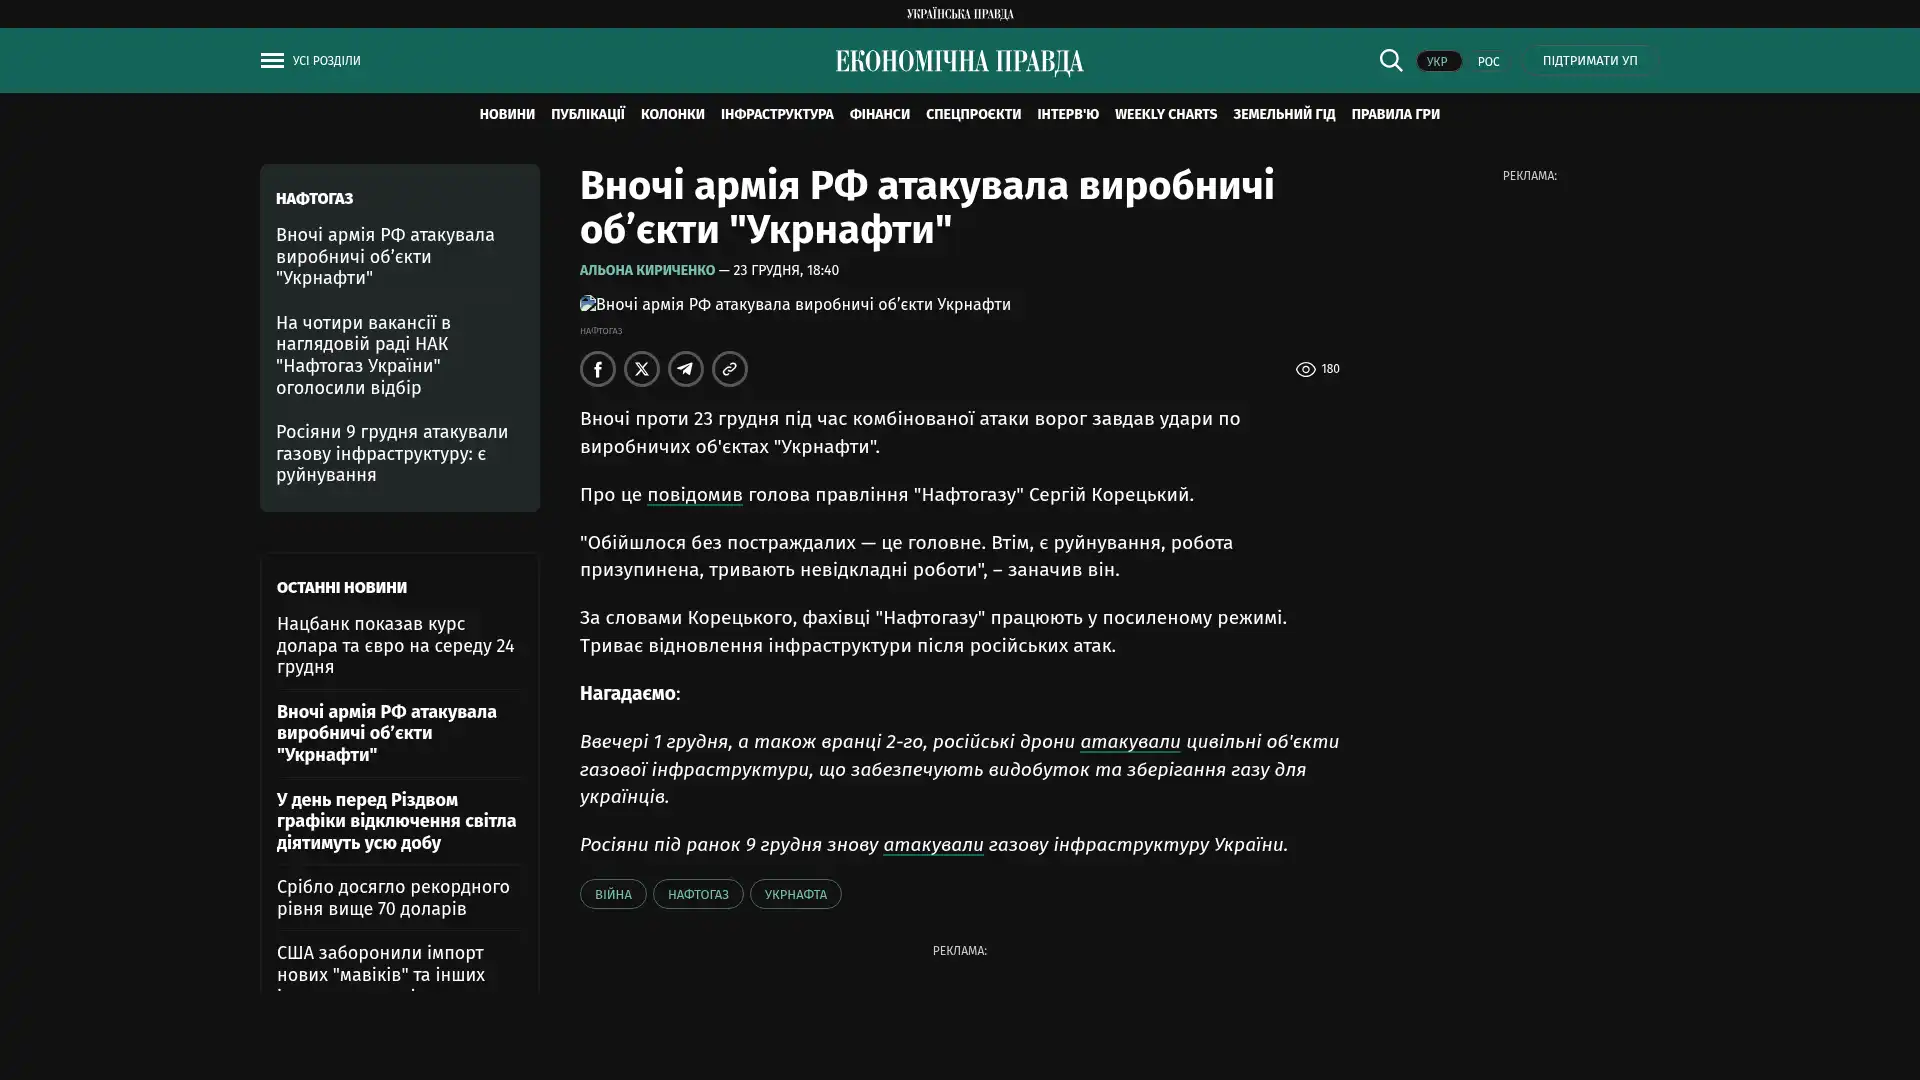The width and height of the screenshot is (1920, 1080).
Task: Open the Нацбанк курс долара news item
Action: coord(395,645)
